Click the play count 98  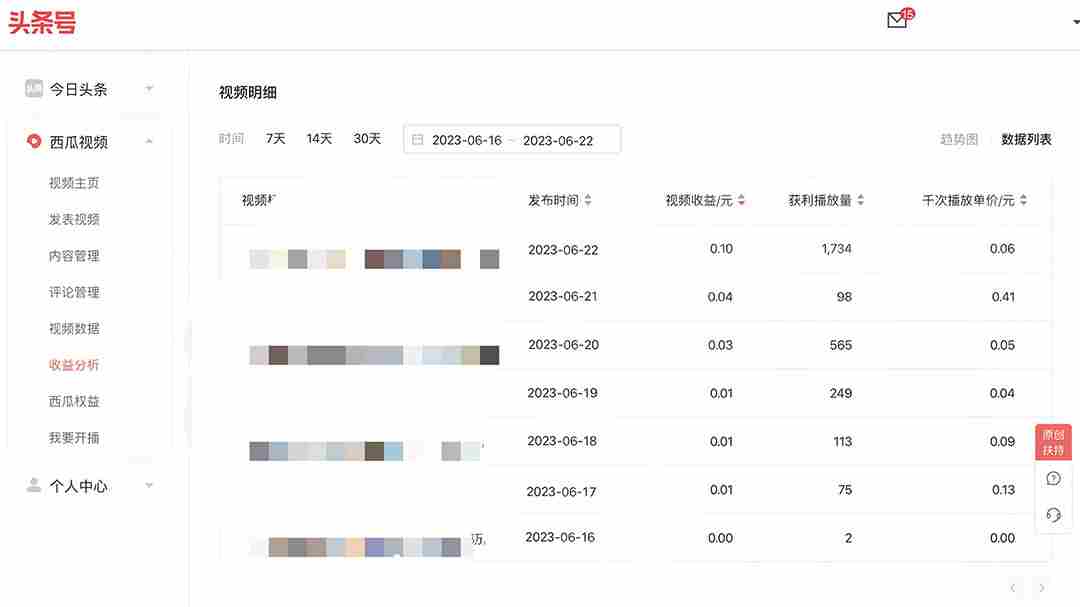click(844, 297)
